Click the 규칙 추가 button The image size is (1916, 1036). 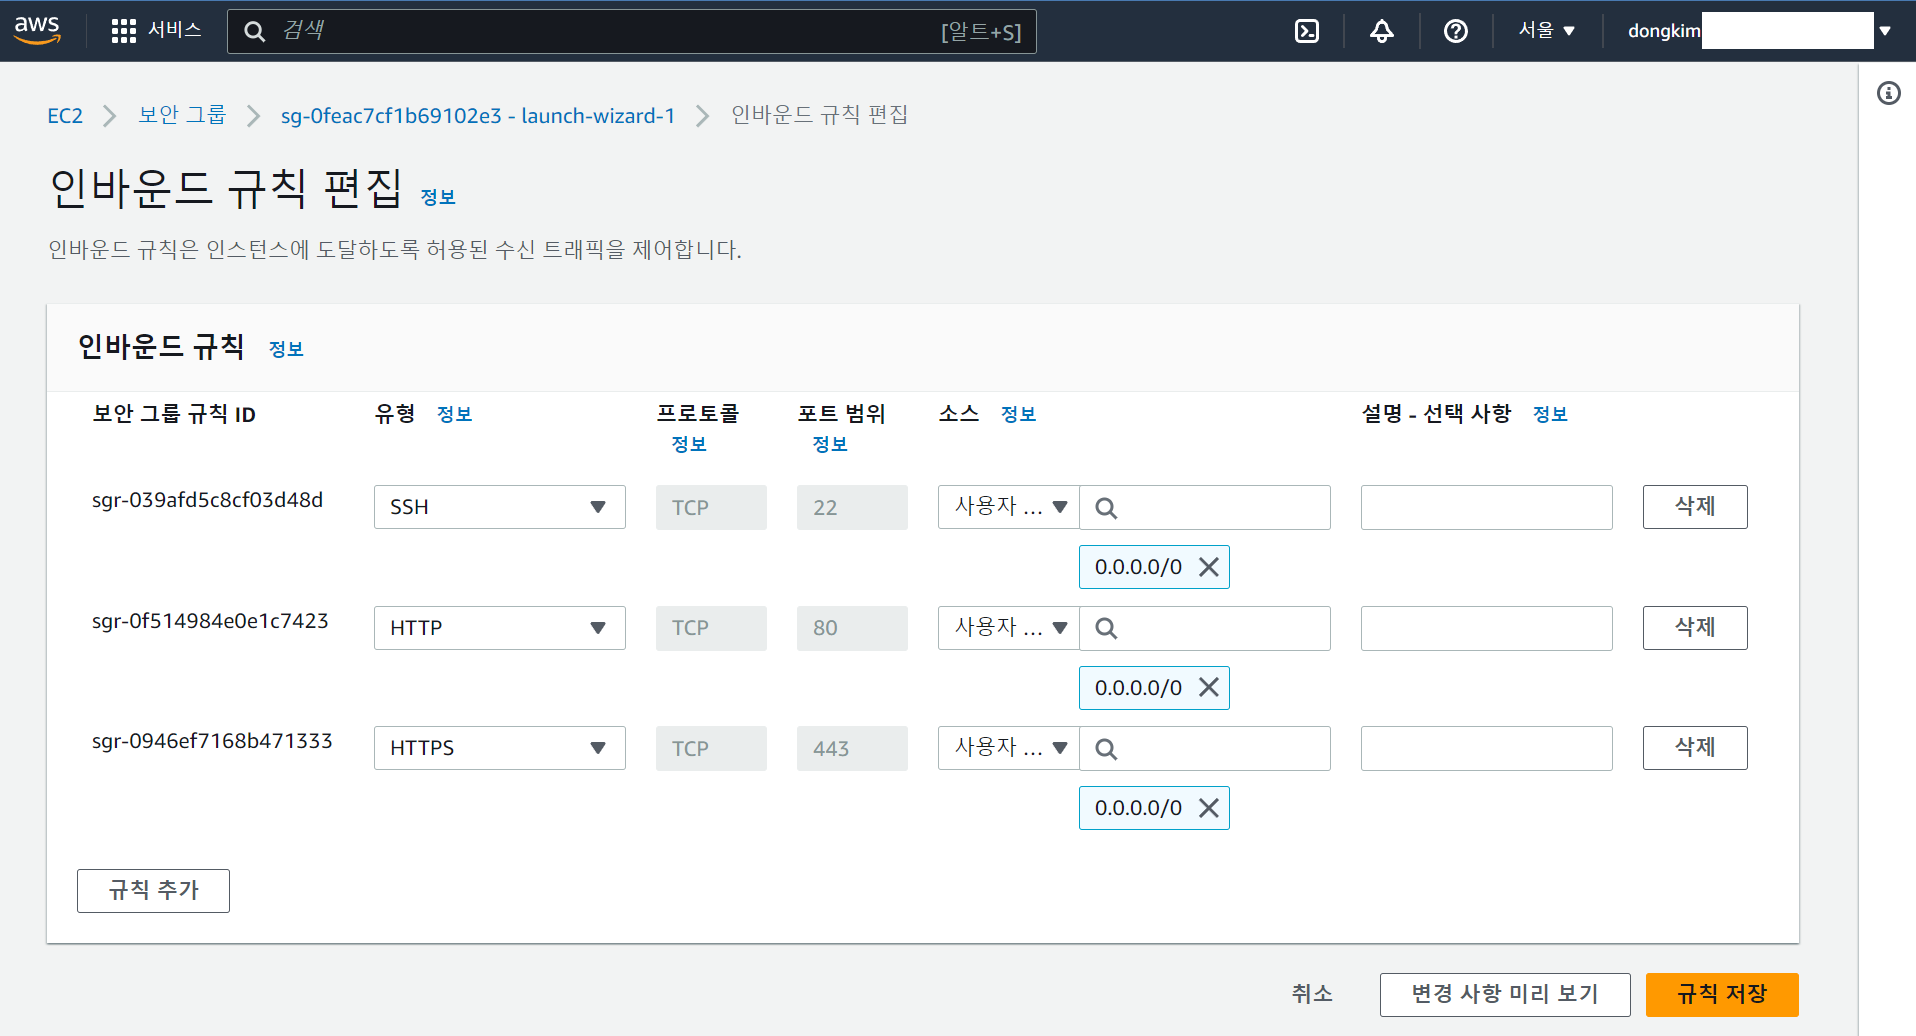point(153,890)
